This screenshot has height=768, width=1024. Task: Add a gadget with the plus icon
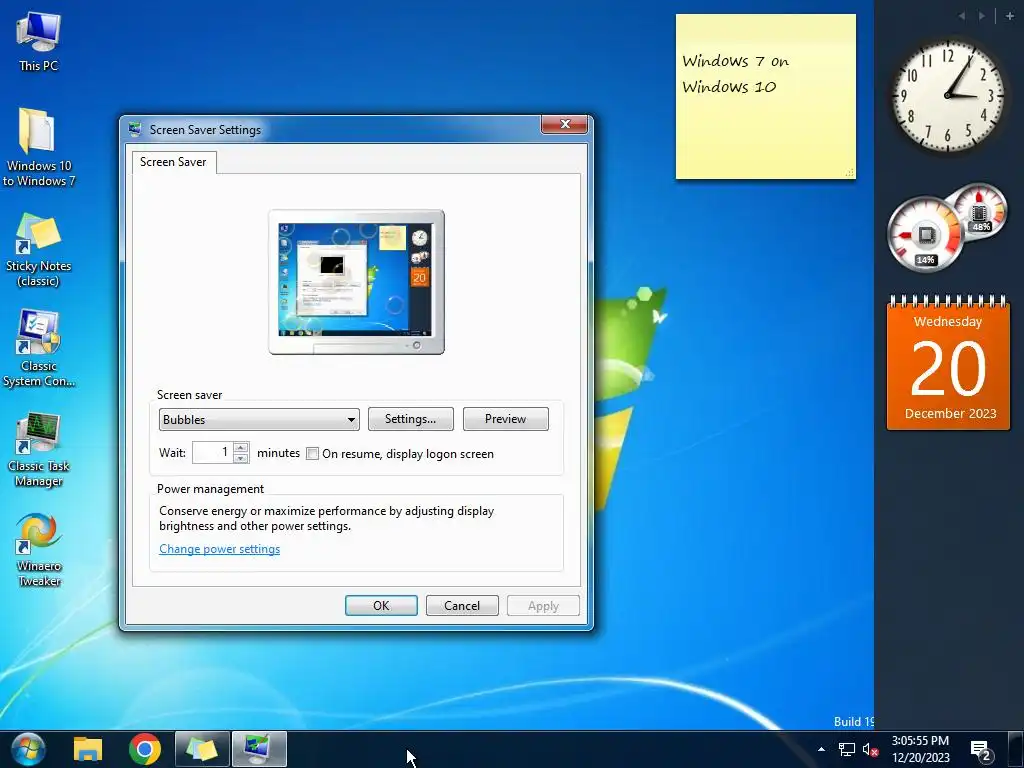tap(1009, 16)
